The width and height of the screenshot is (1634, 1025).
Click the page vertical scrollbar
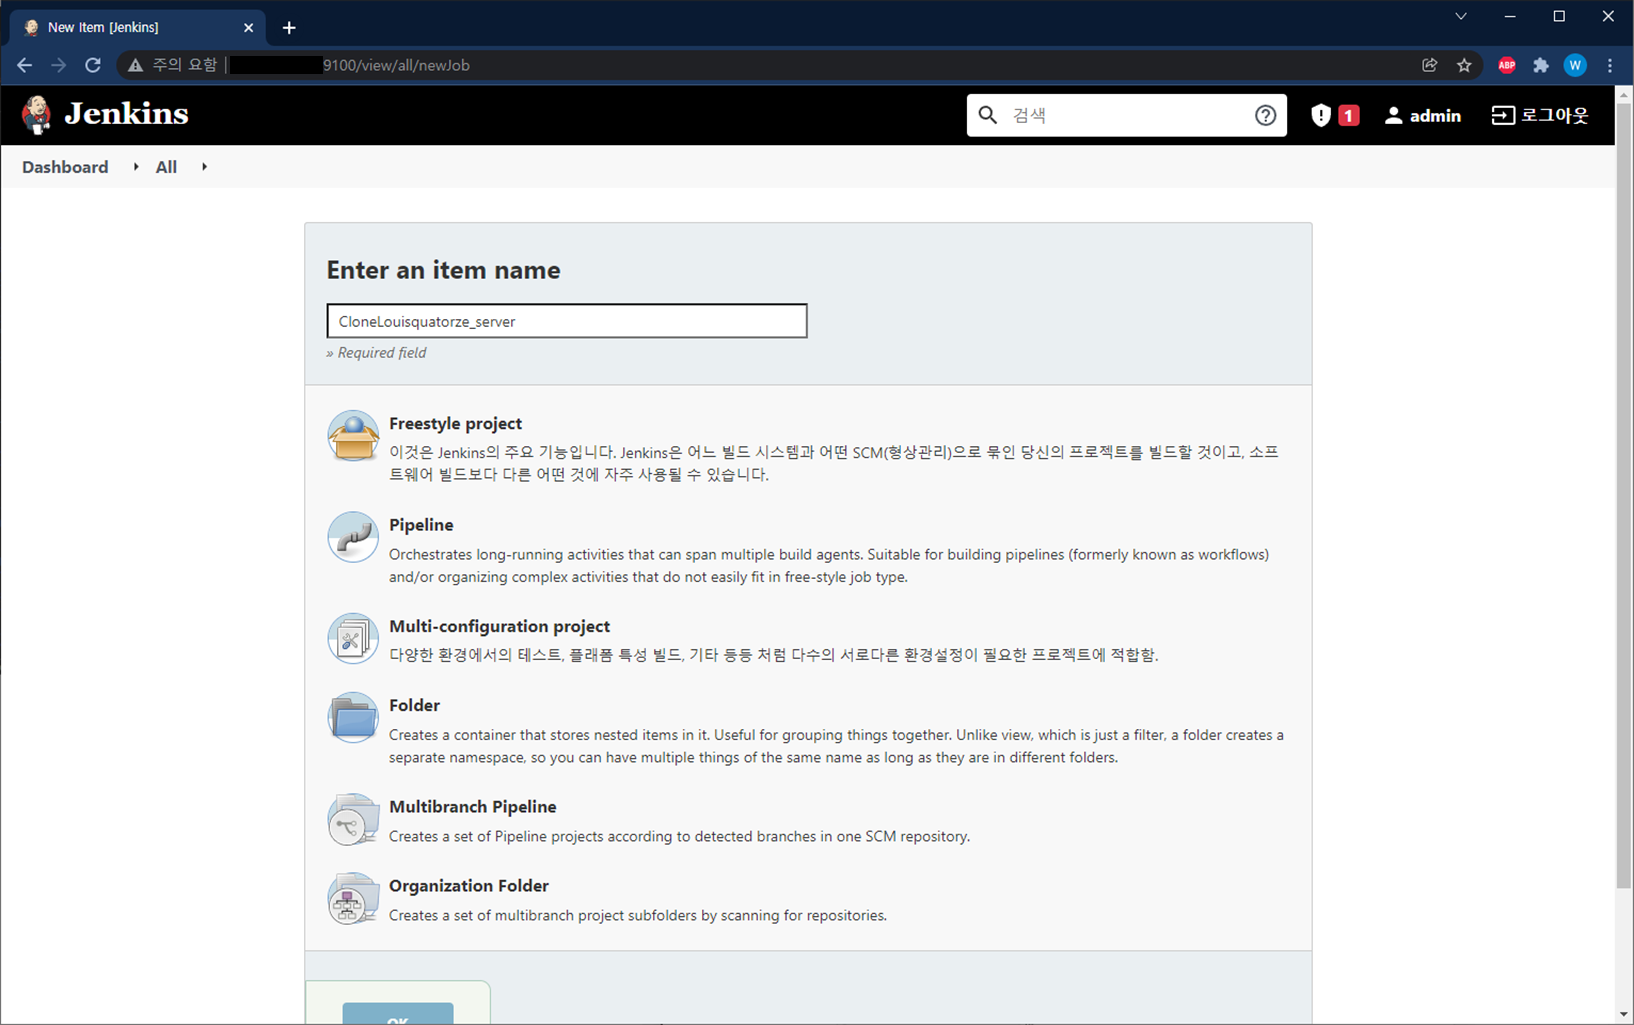point(1624,495)
